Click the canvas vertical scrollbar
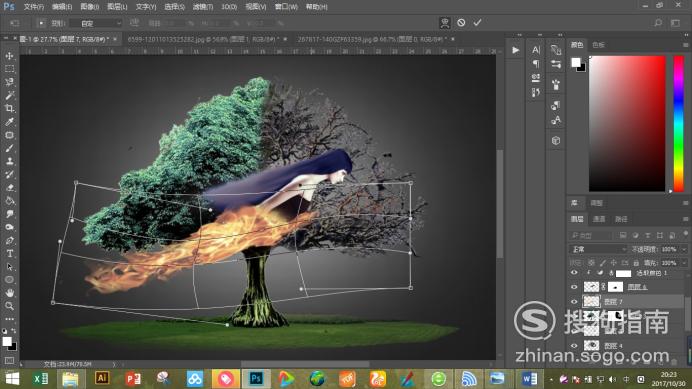 (x=500, y=203)
